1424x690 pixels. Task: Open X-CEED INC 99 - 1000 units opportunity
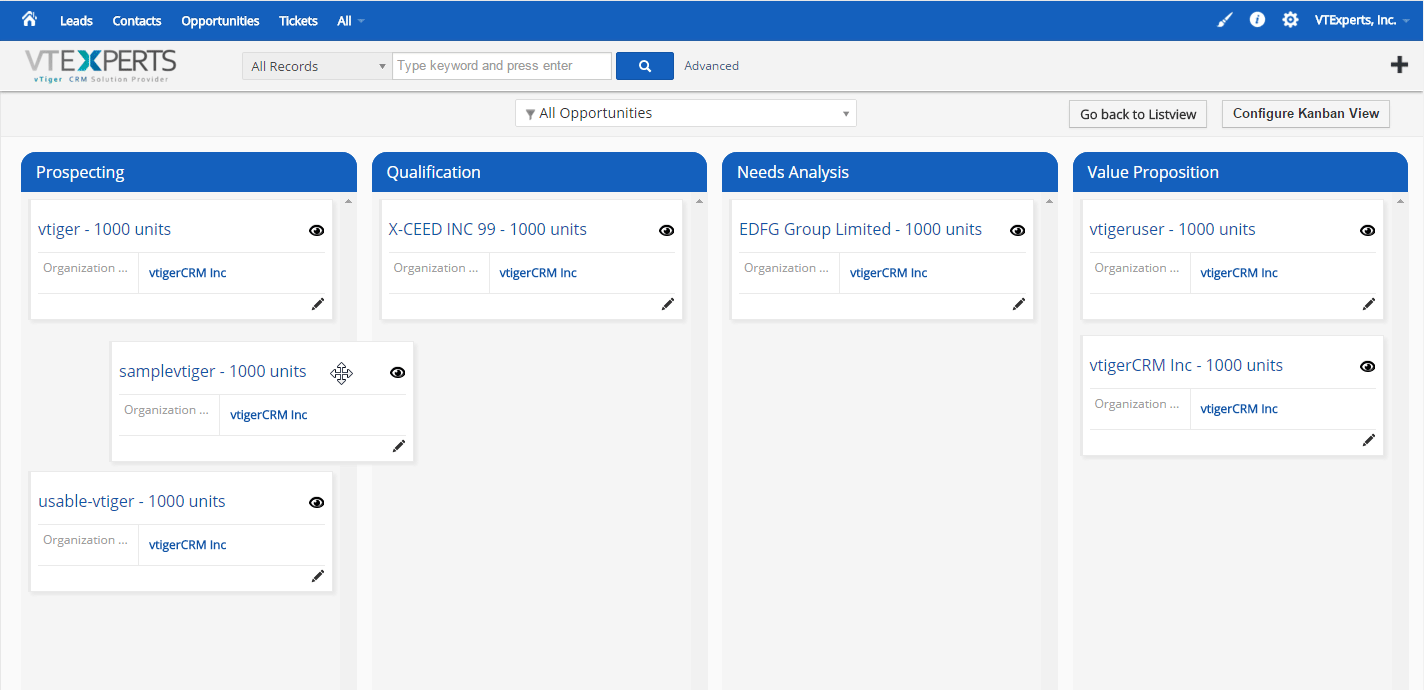488,229
